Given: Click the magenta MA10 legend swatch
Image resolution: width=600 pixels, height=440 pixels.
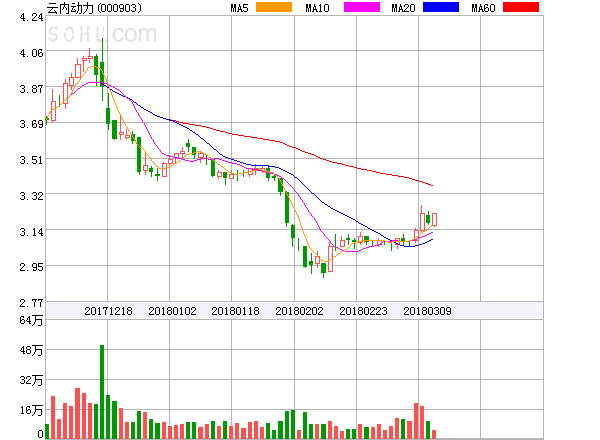Looking at the screenshot, I should 362,7.
